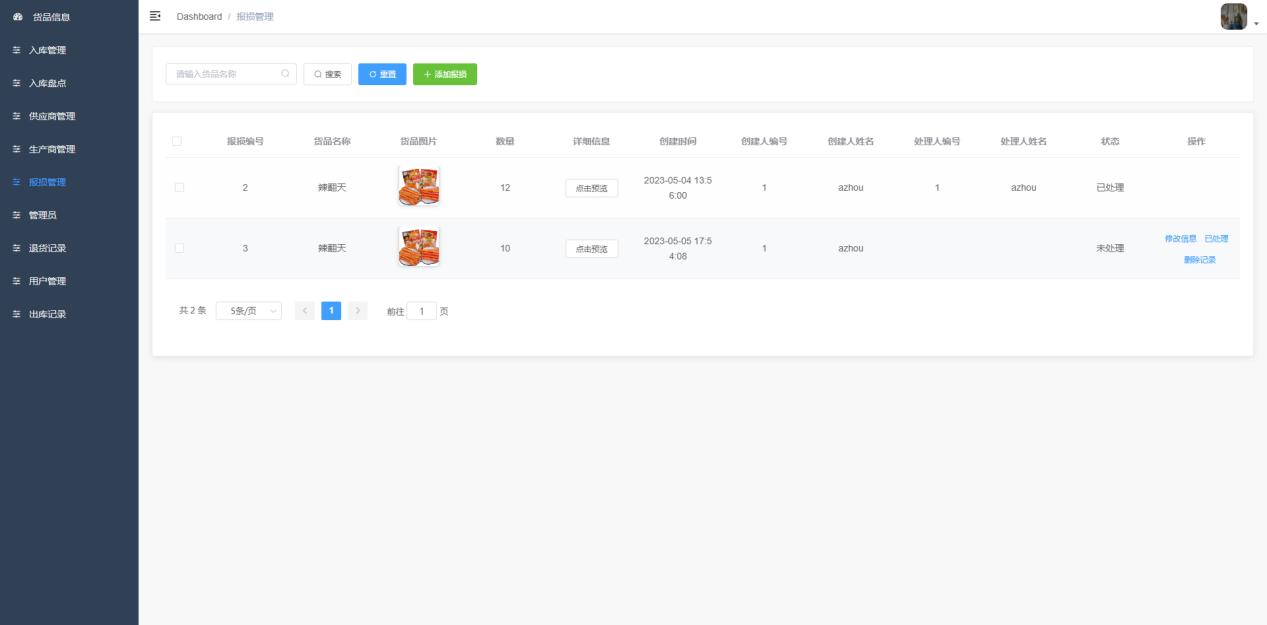Click the magnifier icon inside the search field
The height and width of the screenshot is (625, 1267).
[x=285, y=74]
